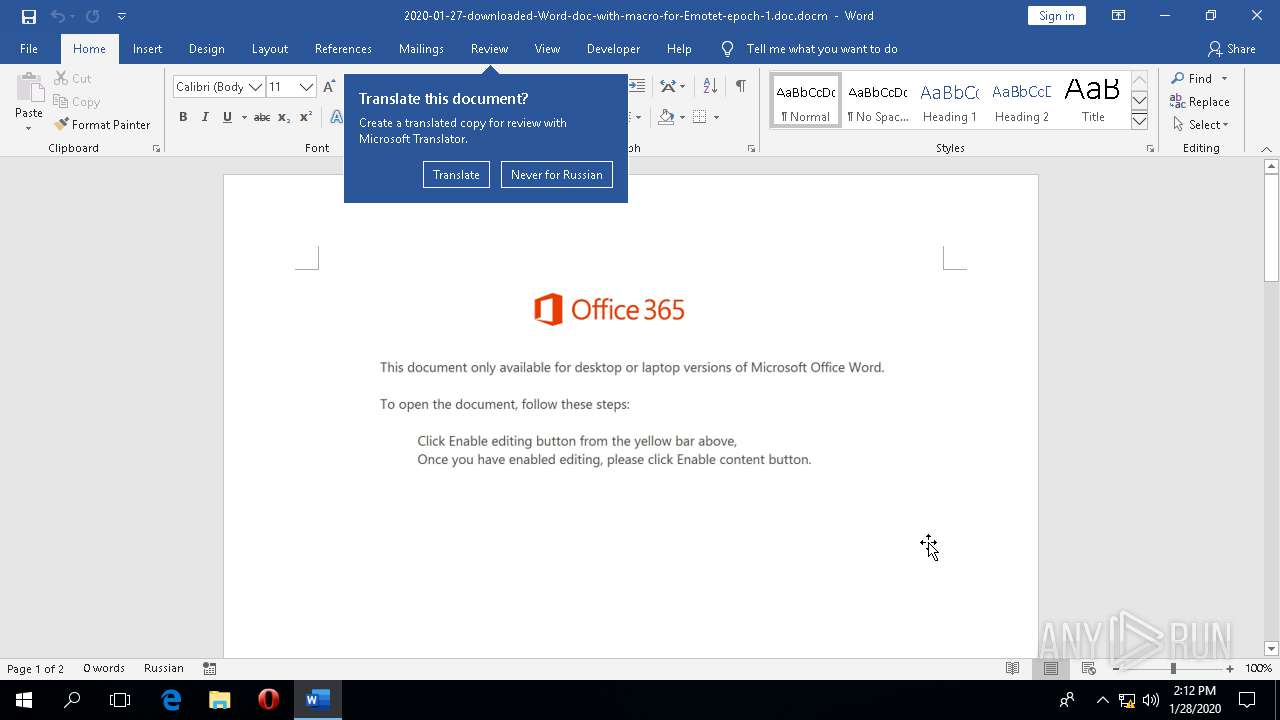Activate the Format Painter brush
This screenshot has width=1280, height=720.
102,125
